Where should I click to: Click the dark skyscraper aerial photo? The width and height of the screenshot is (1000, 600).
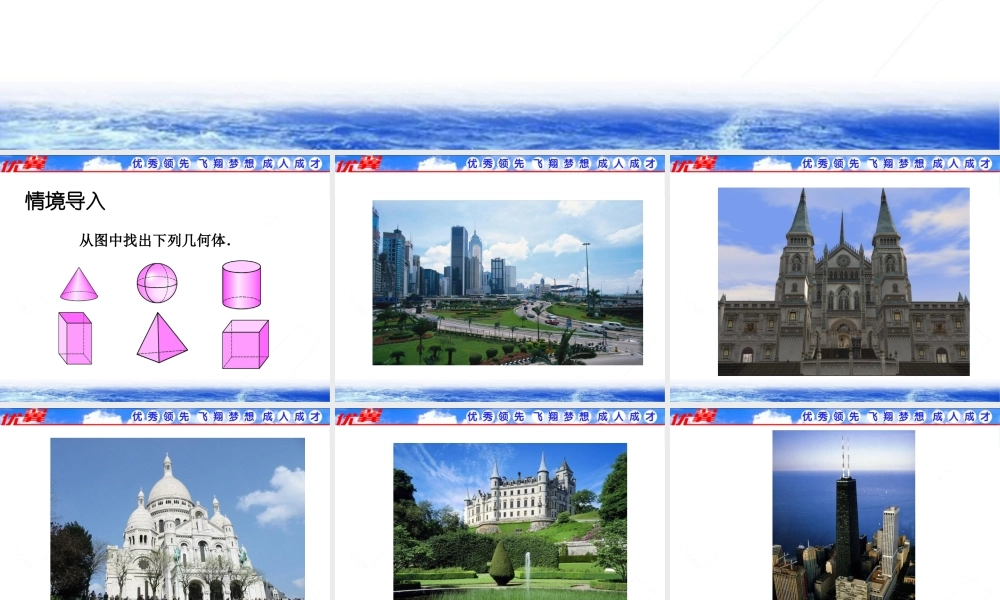tap(843, 515)
